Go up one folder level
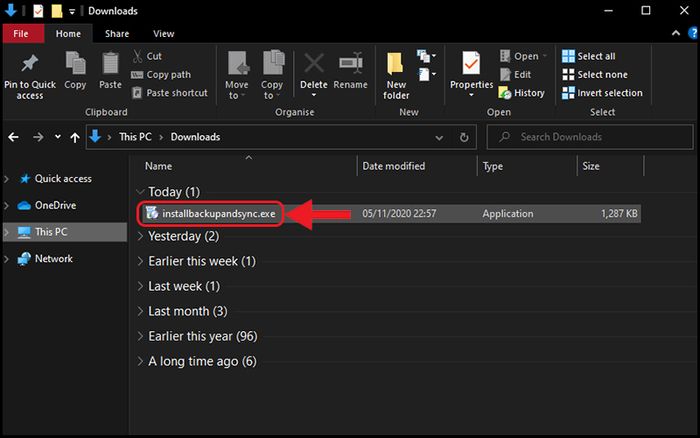Viewport: 700px width, 438px height. click(75, 138)
